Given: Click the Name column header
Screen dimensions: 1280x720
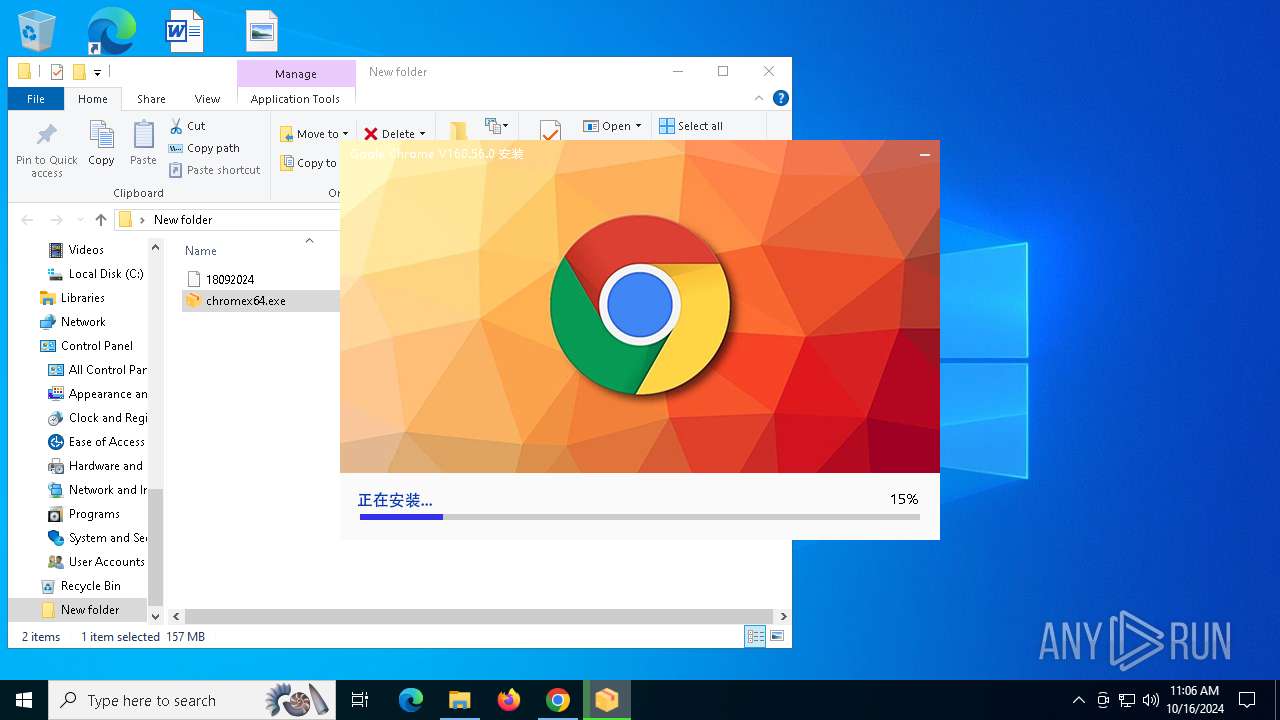Looking at the screenshot, I should (x=200, y=251).
